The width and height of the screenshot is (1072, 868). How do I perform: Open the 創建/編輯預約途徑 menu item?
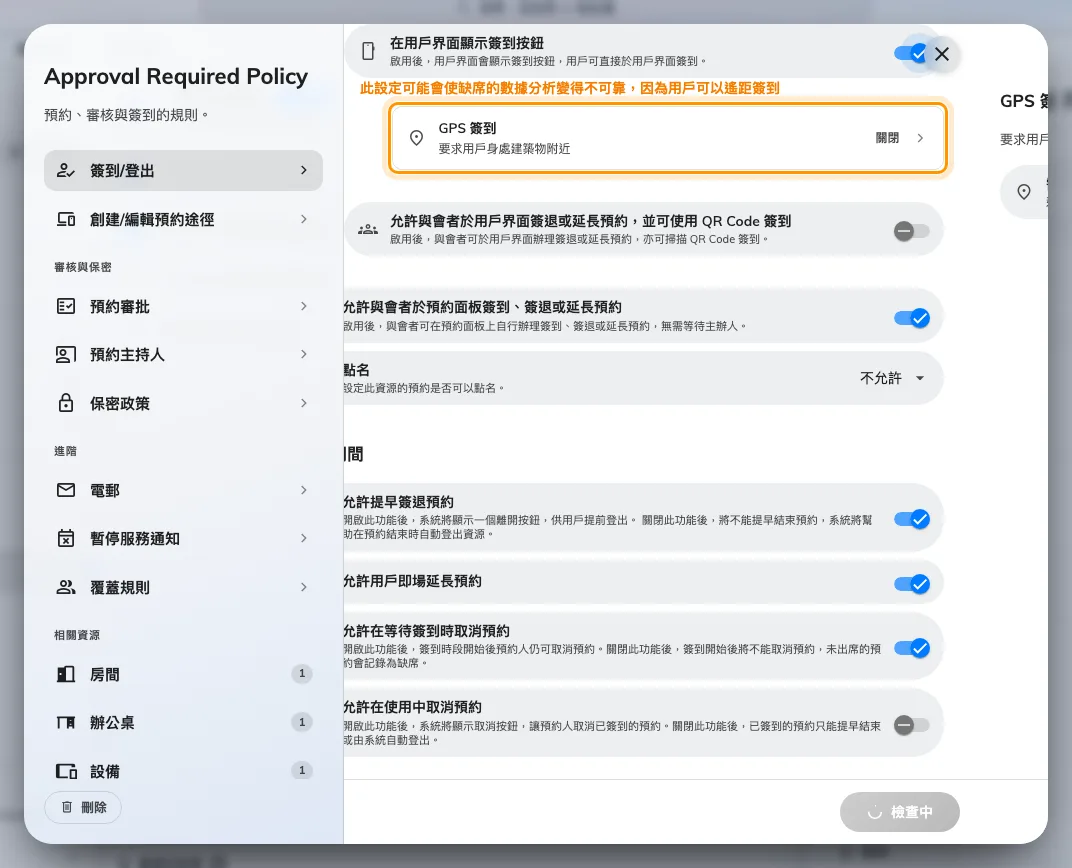[x=183, y=219]
